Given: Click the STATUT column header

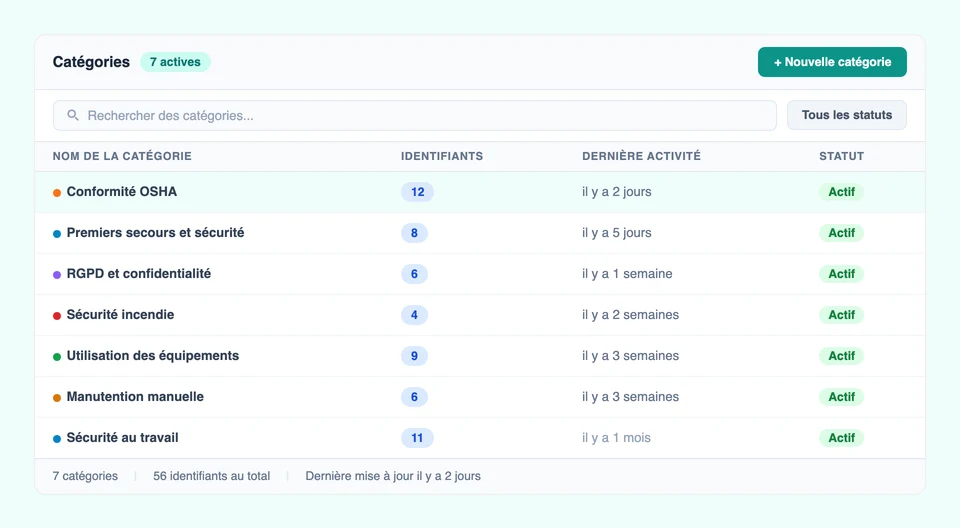Looking at the screenshot, I should click(841, 156).
